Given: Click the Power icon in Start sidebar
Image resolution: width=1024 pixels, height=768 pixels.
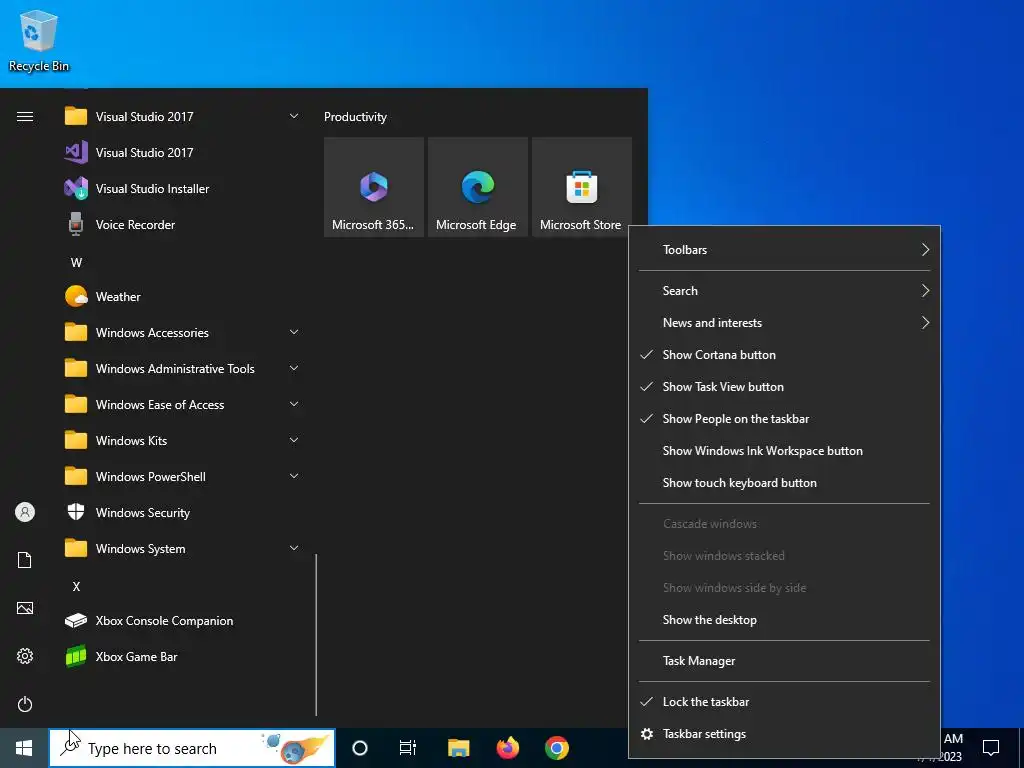Looking at the screenshot, I should (25, 704).
